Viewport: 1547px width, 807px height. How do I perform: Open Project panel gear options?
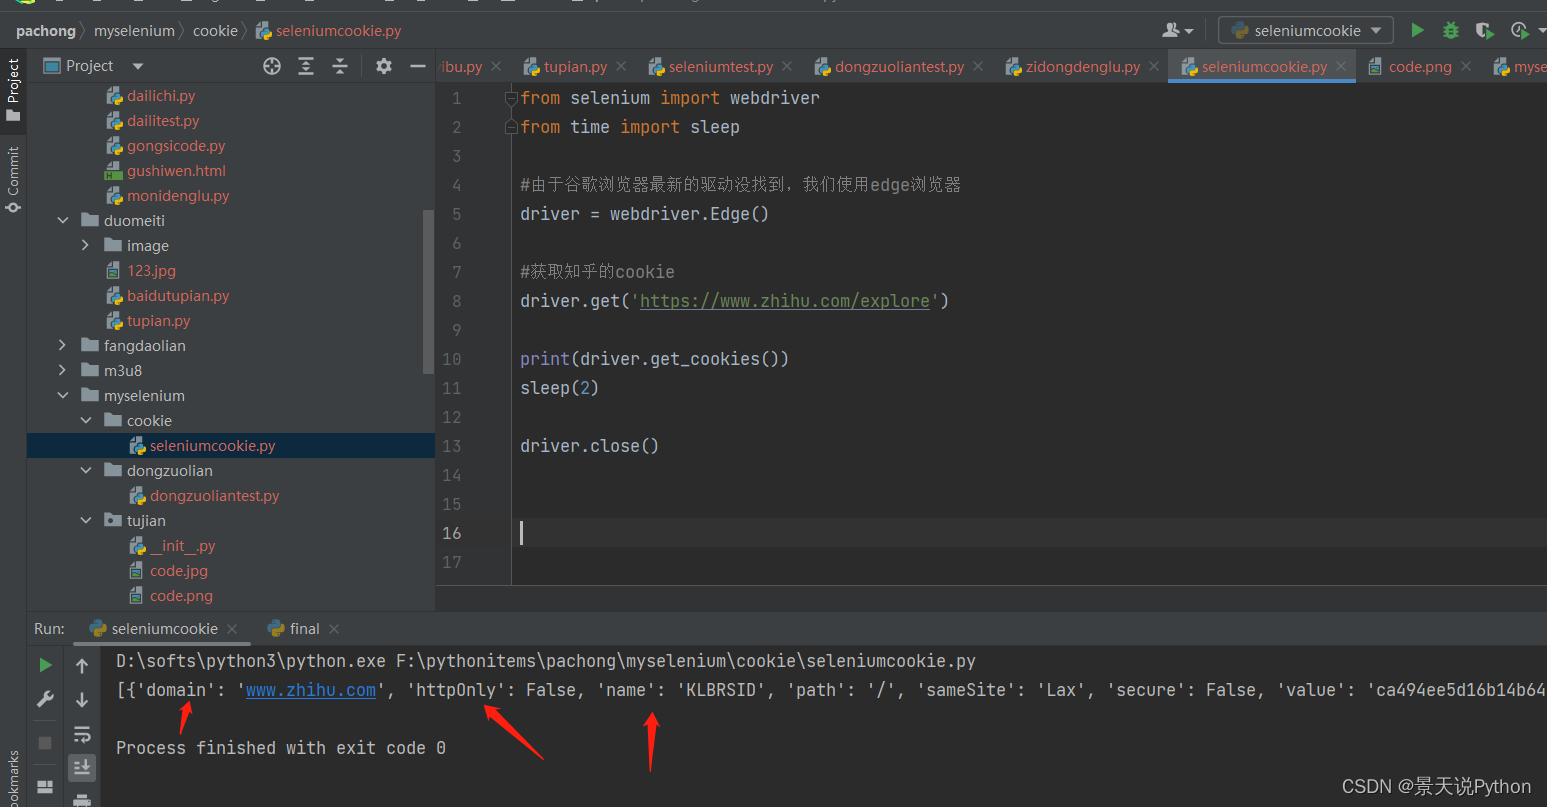click(x=384, y=66)
